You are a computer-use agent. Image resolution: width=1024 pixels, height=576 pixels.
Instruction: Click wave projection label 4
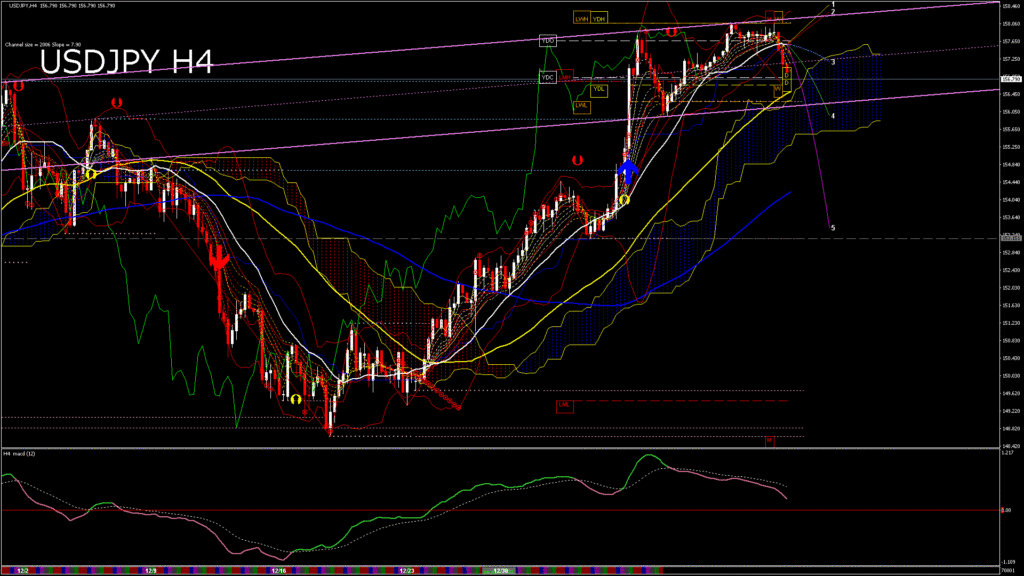click(833, 115)
